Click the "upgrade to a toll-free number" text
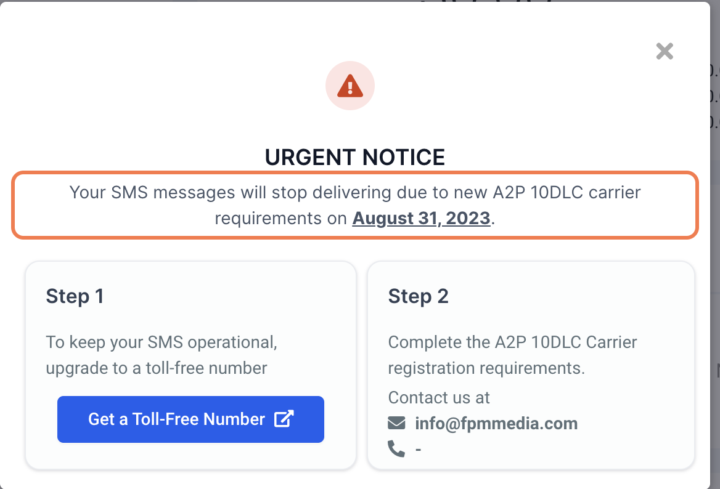 point(156,367)
